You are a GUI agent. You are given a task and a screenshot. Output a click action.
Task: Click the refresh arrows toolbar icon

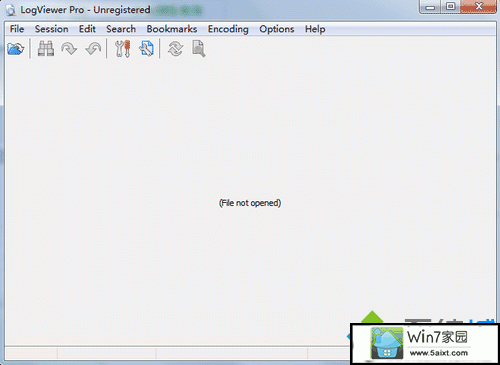click(175, 49)
